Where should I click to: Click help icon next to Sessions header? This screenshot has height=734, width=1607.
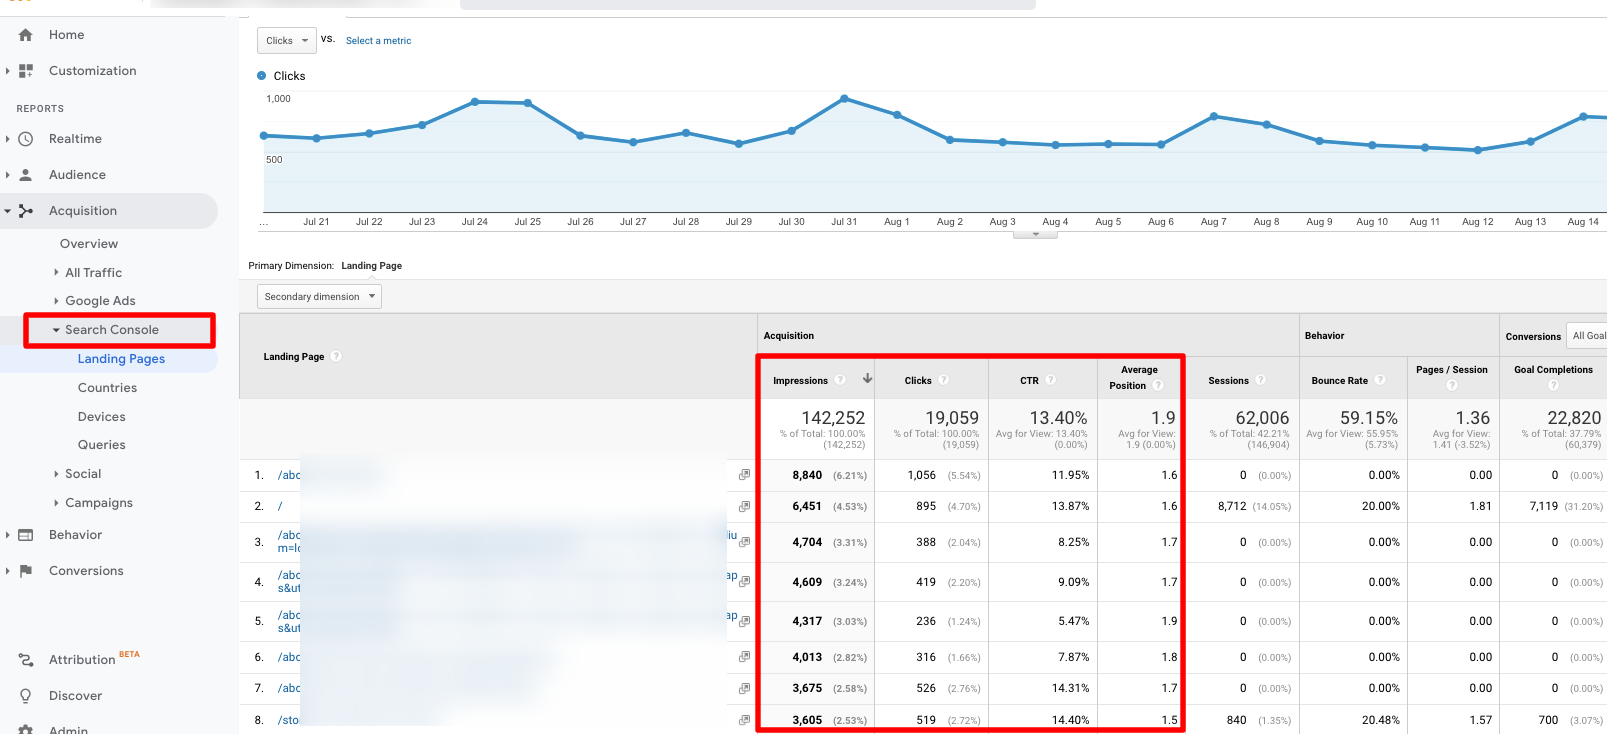[x=1261, y=380]
